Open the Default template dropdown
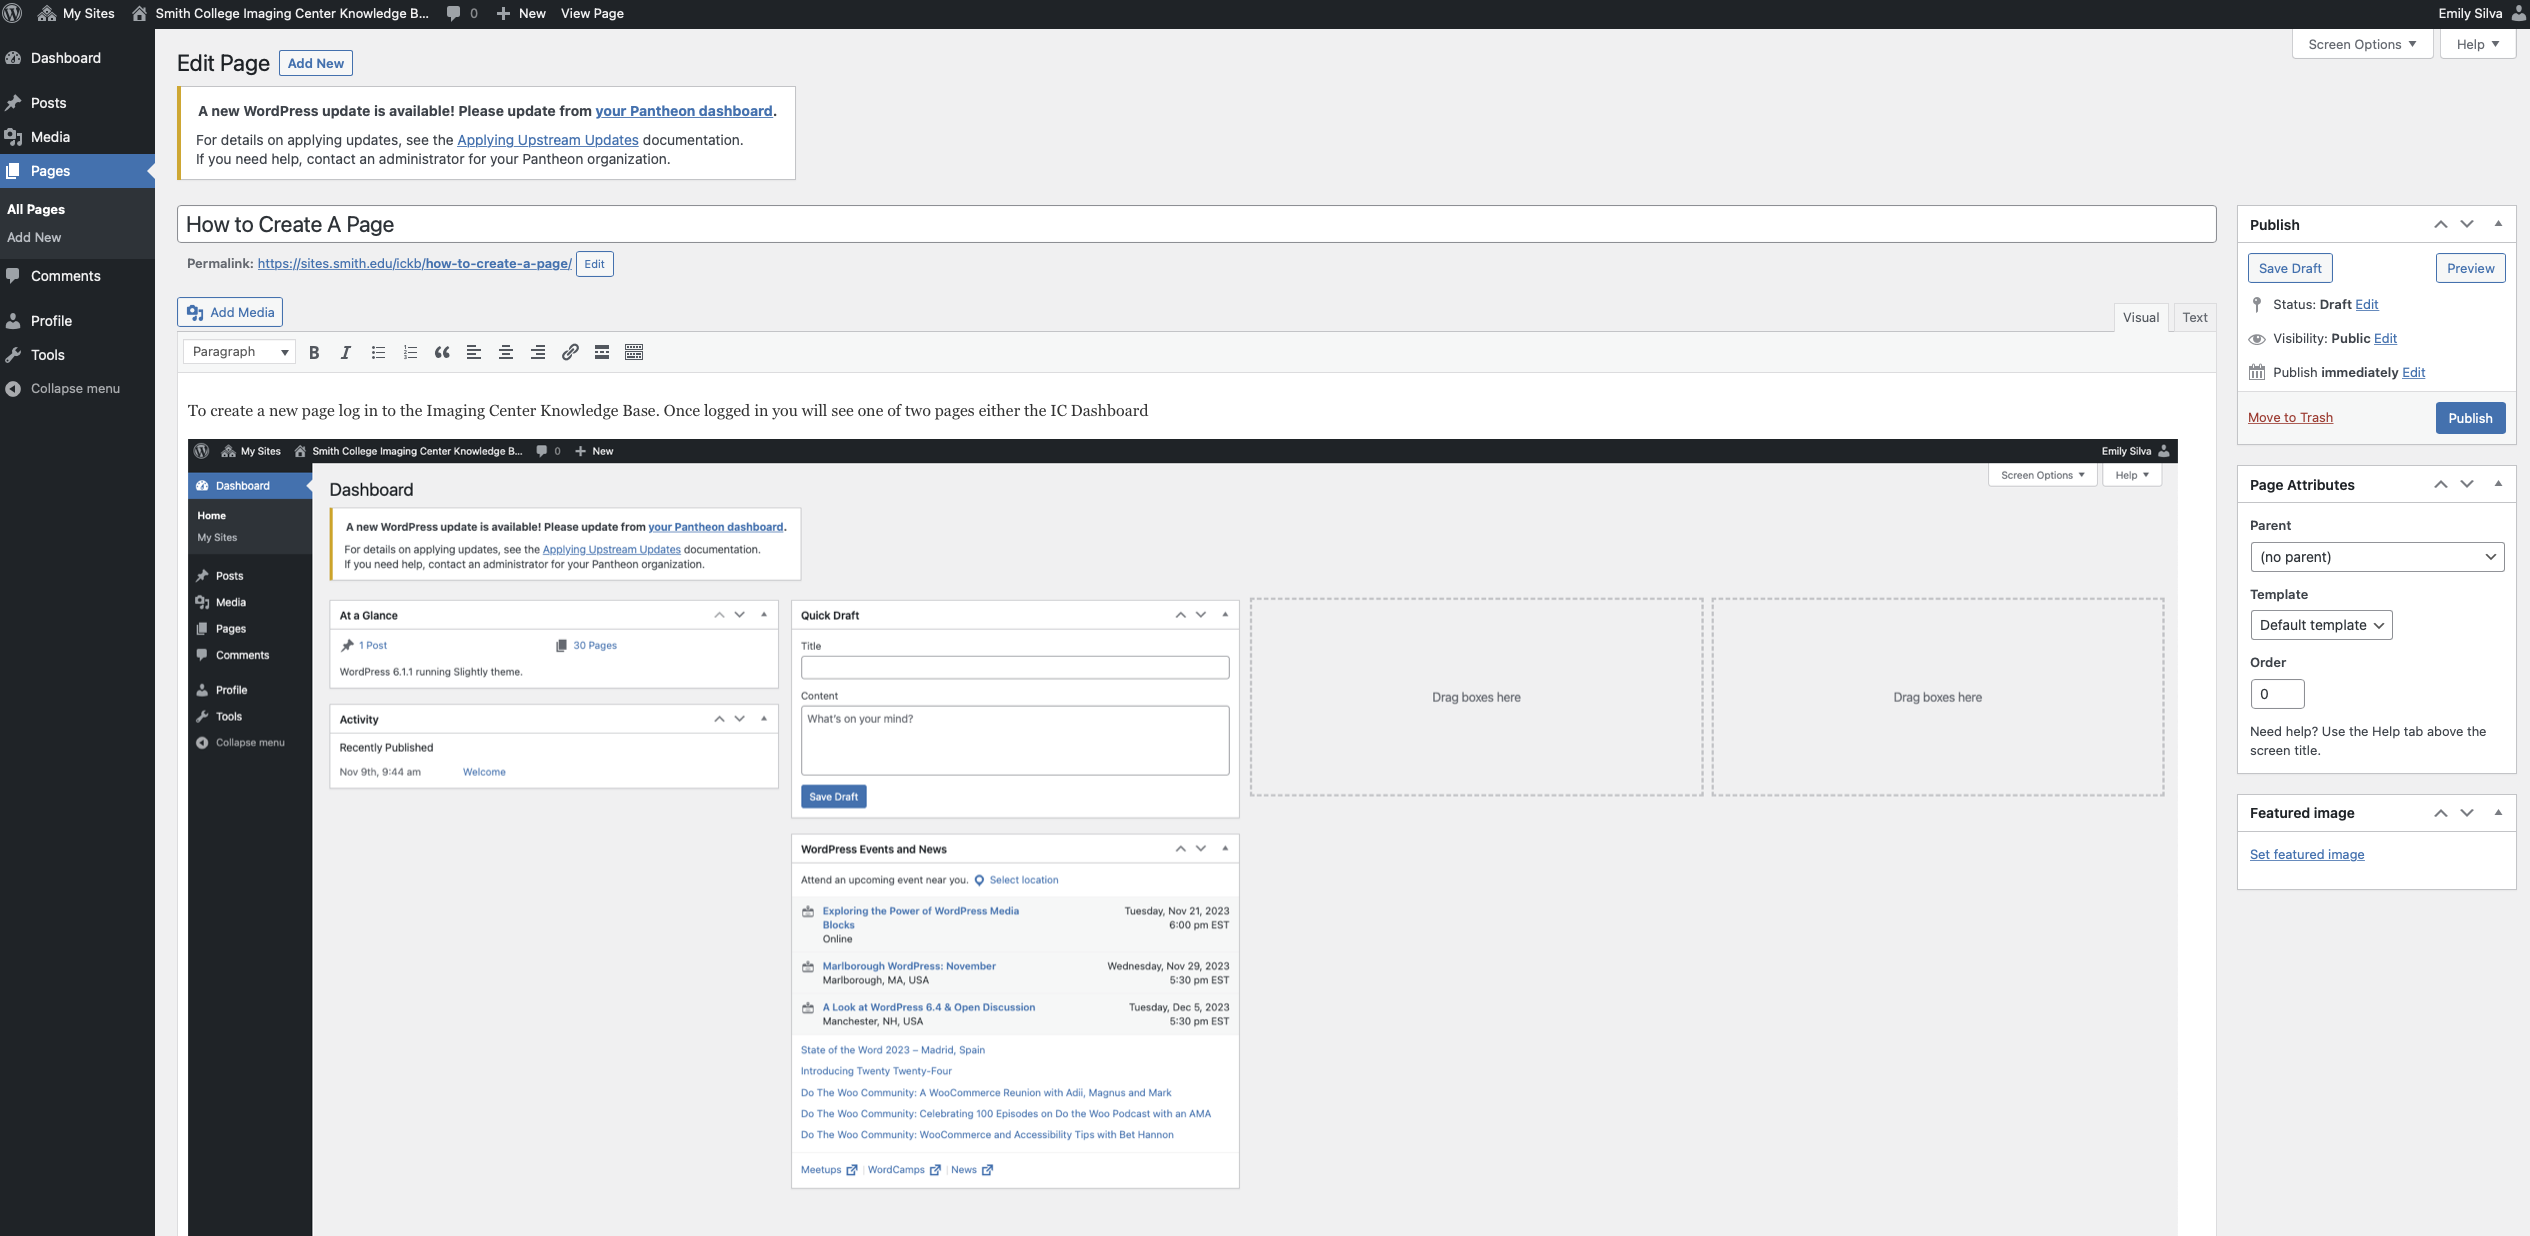This screenshot has height=1236, width=2530. pos(2320,625)
